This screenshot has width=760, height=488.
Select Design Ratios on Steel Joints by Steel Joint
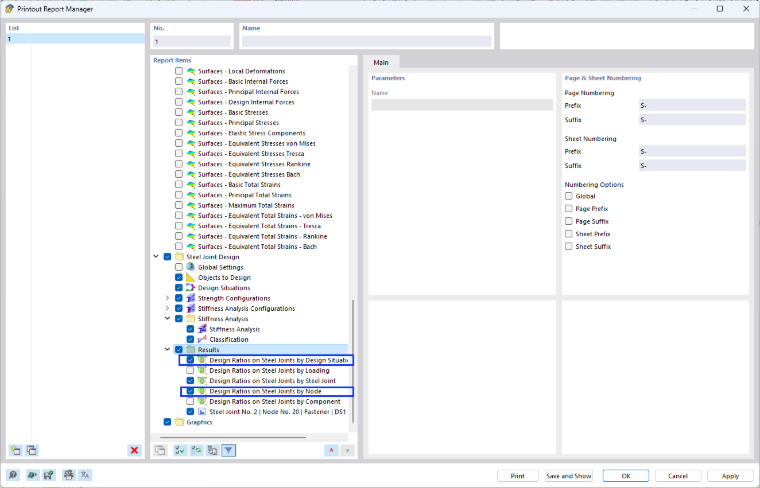point(272,381)
